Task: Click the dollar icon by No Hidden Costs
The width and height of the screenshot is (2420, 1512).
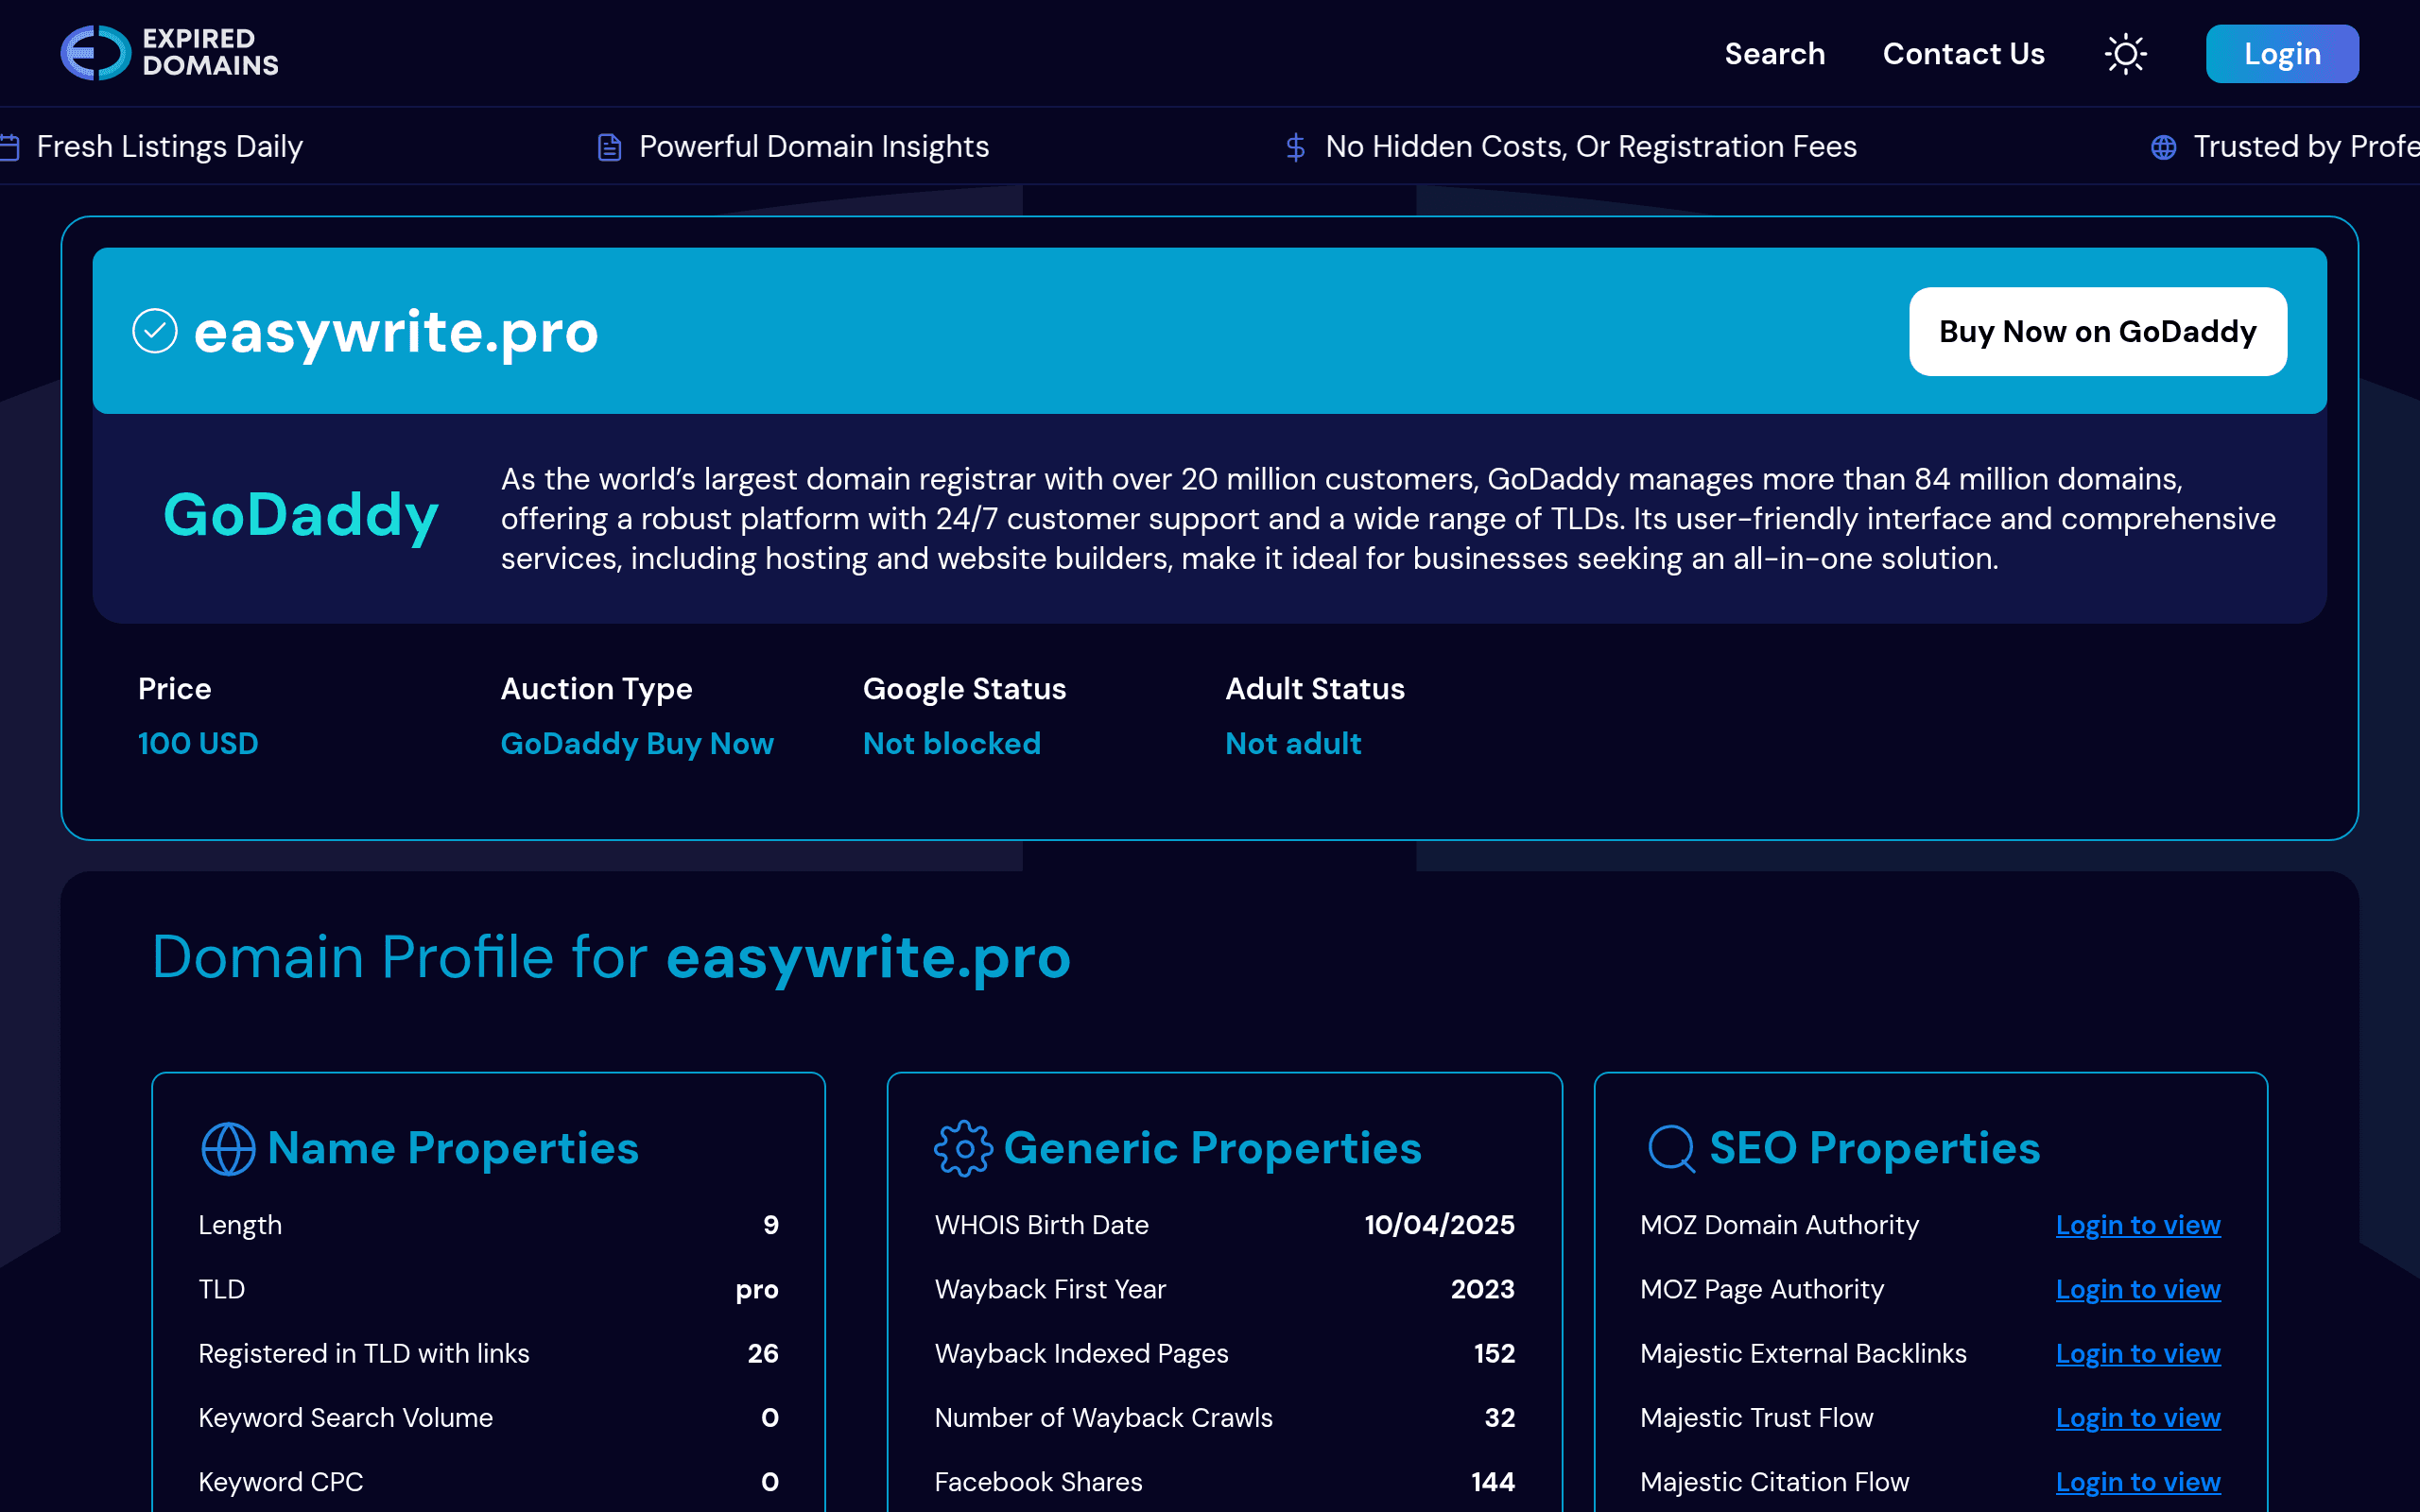Action: 1295,147
